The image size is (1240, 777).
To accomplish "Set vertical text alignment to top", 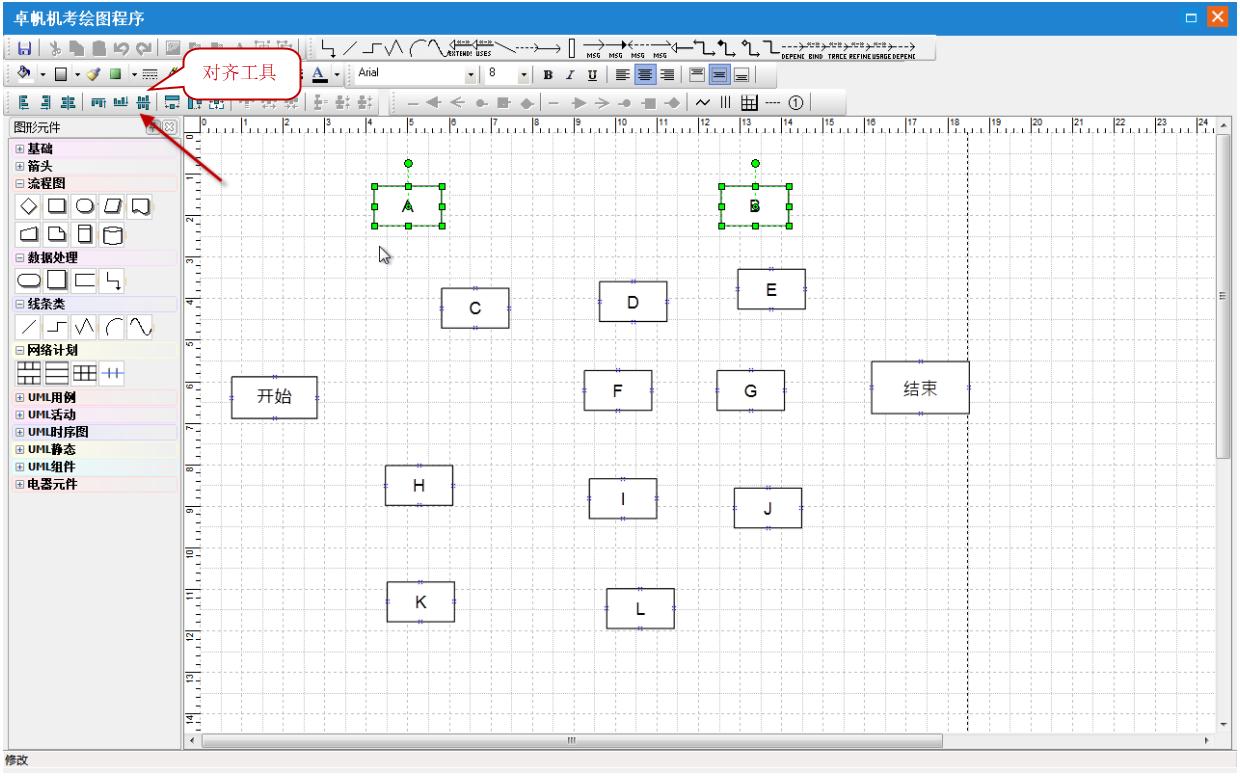I will tap(697, 75).
